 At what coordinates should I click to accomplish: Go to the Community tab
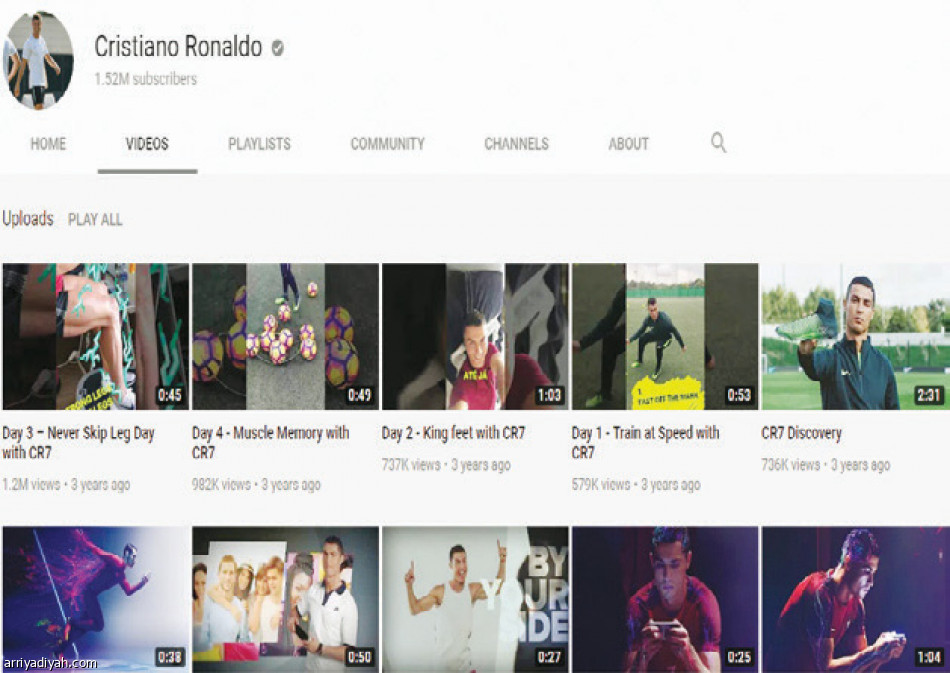tap(387, 144)
